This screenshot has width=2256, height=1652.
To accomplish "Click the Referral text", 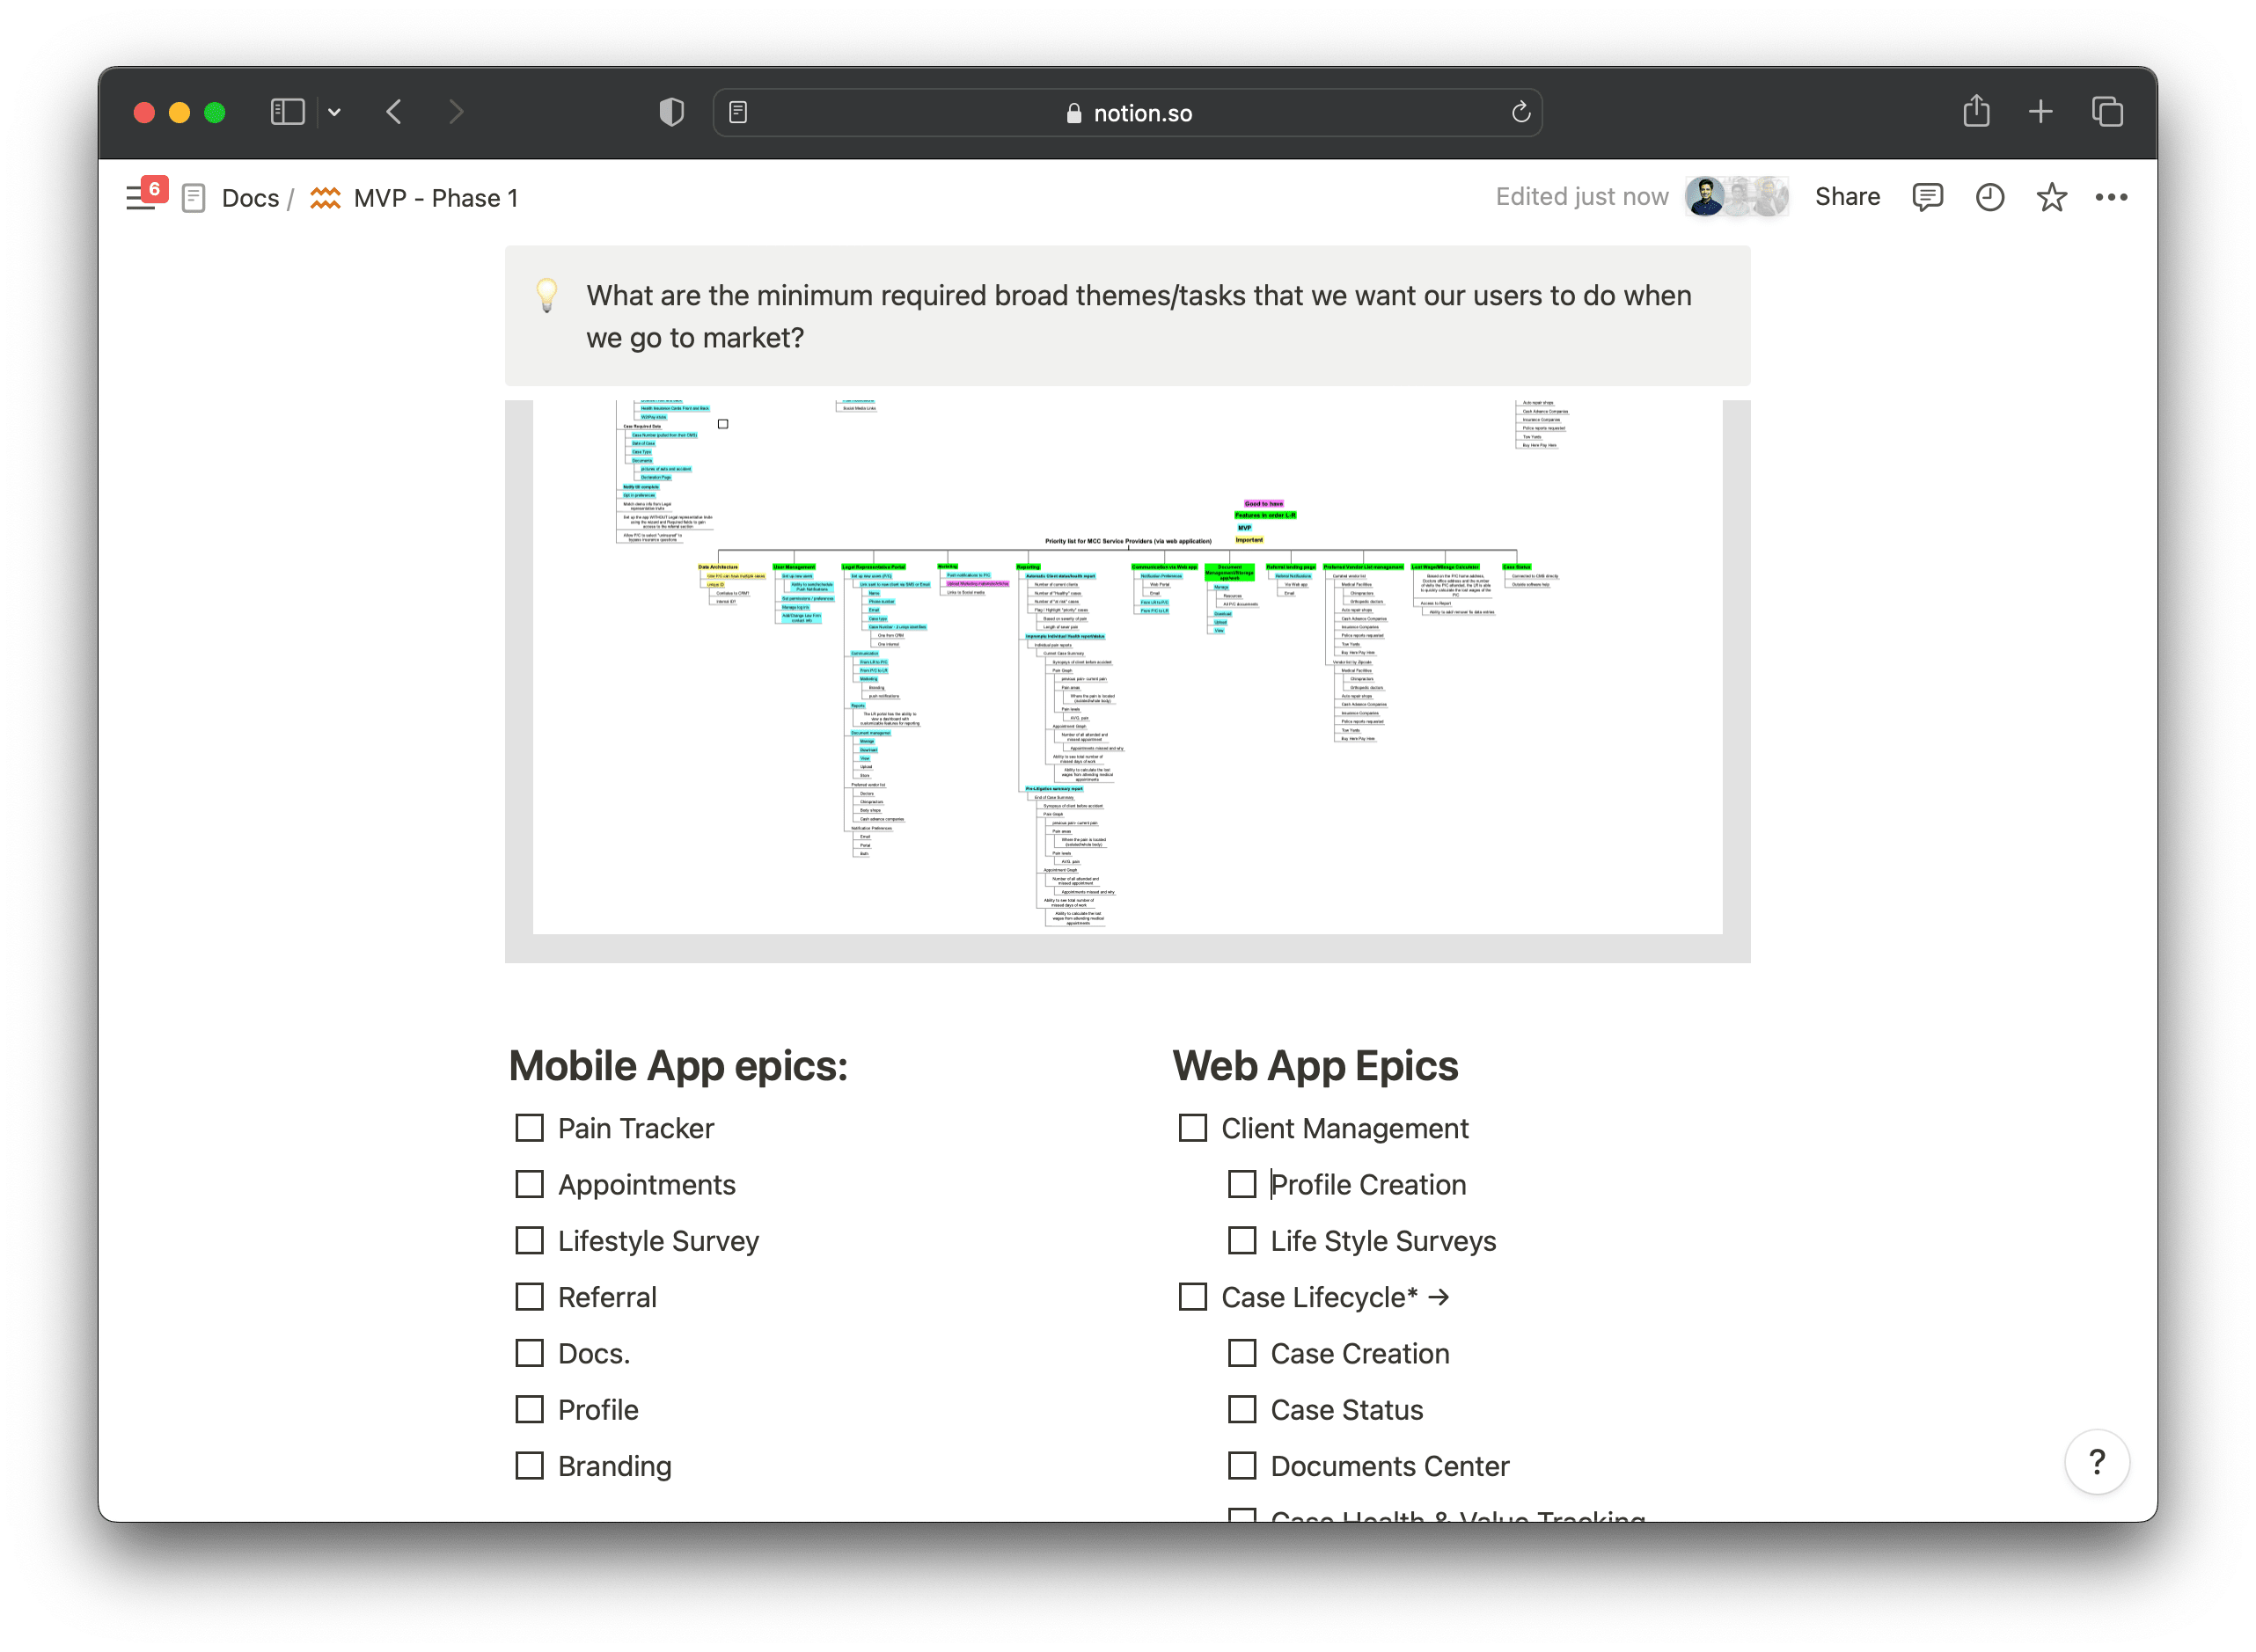I will point(607,1297).
